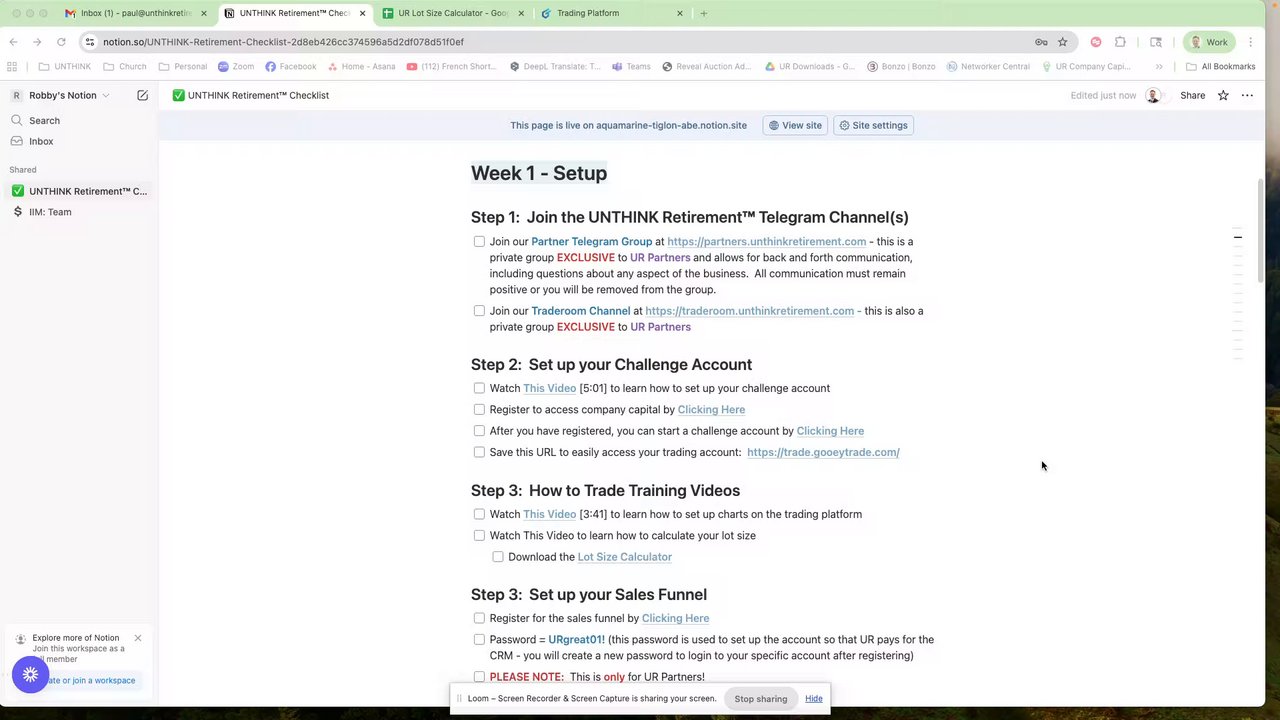Select UNTHINK Retirement page in sidebar
The height and width of the screenshot is (720, 1280).
80,191
